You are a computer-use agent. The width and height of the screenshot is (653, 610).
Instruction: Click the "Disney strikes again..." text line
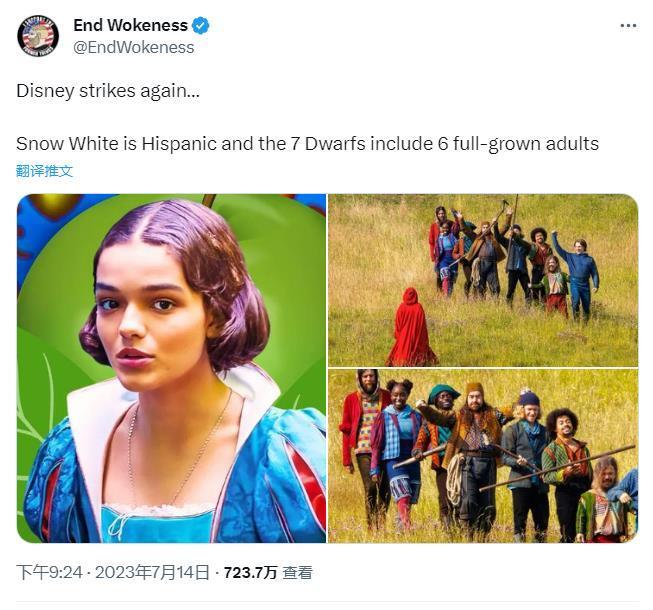click(x=108, y=91)
